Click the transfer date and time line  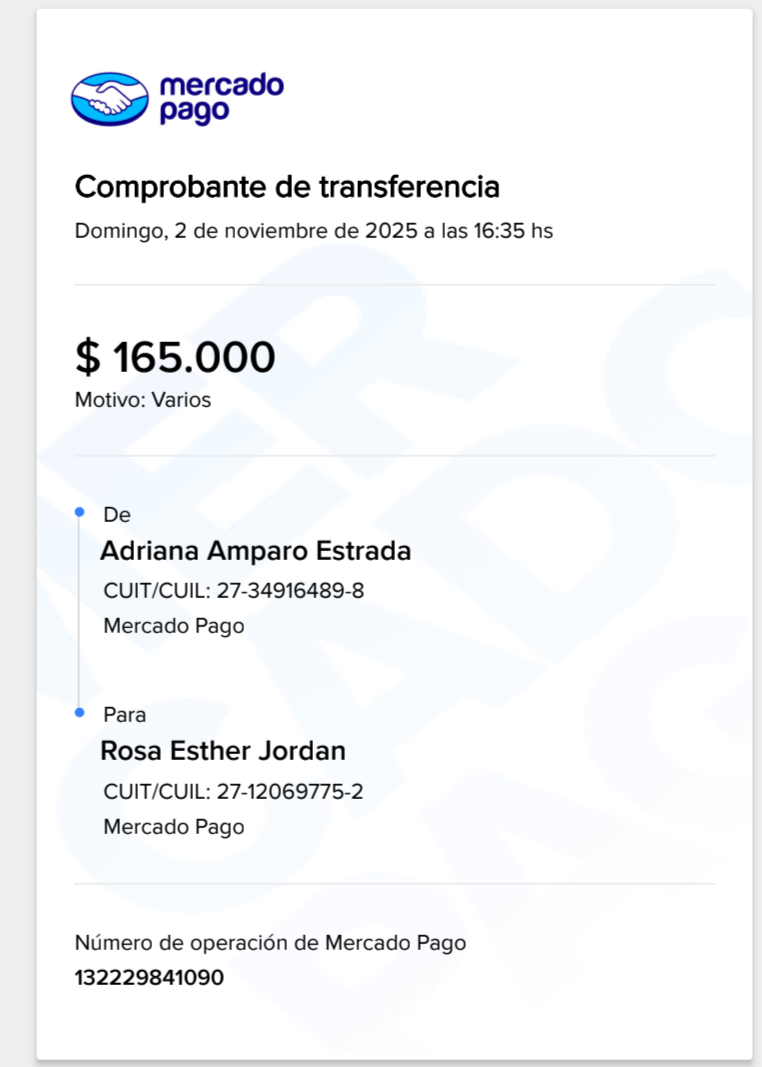tap(314, 231)
